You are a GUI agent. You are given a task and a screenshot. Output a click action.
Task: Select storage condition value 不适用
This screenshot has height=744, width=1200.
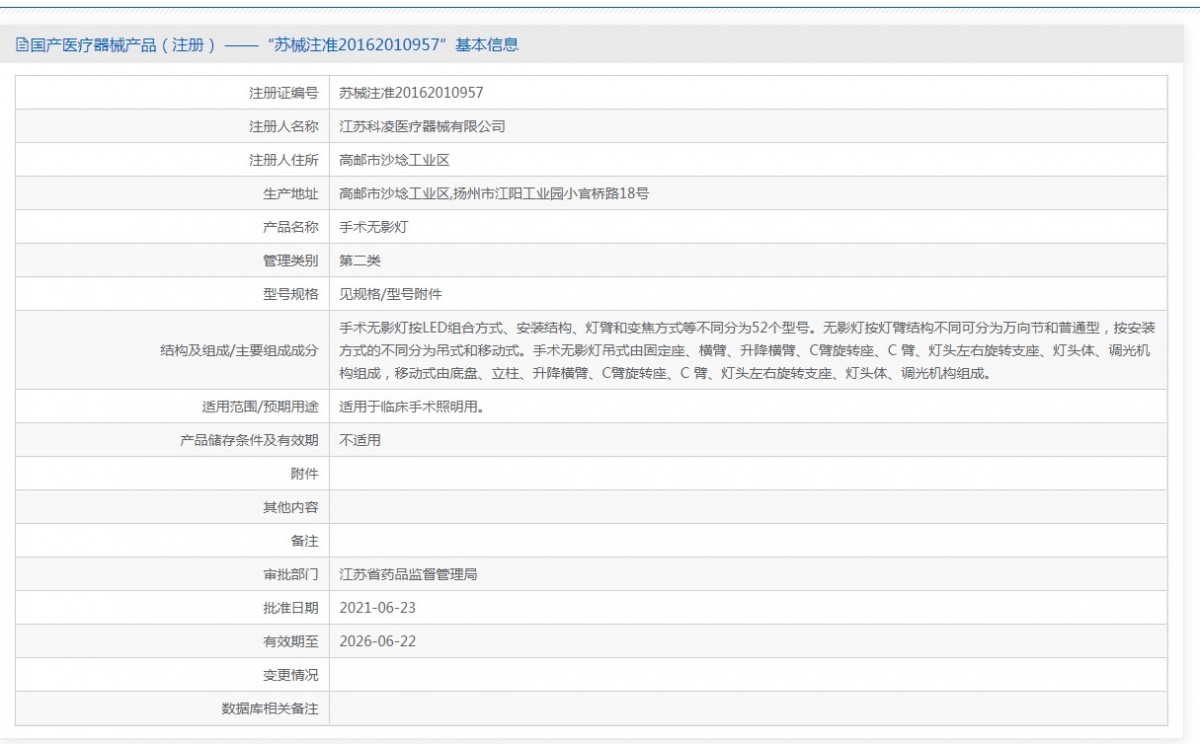pos(360,440)
